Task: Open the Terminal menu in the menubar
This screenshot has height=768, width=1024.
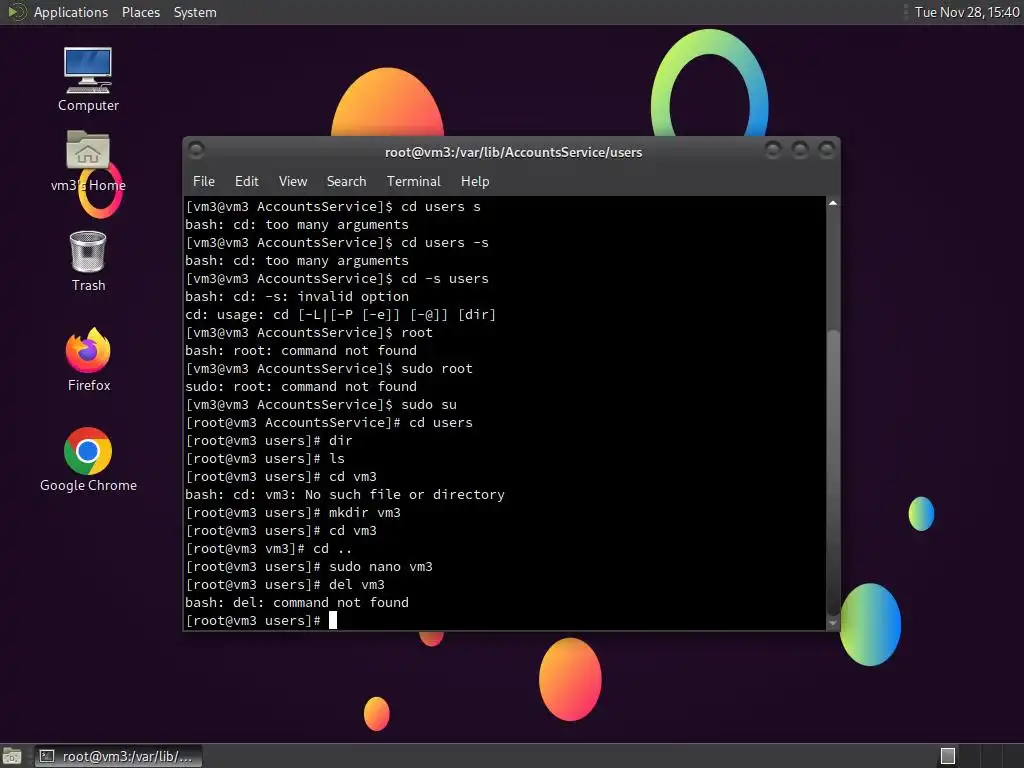Action: 413,182
